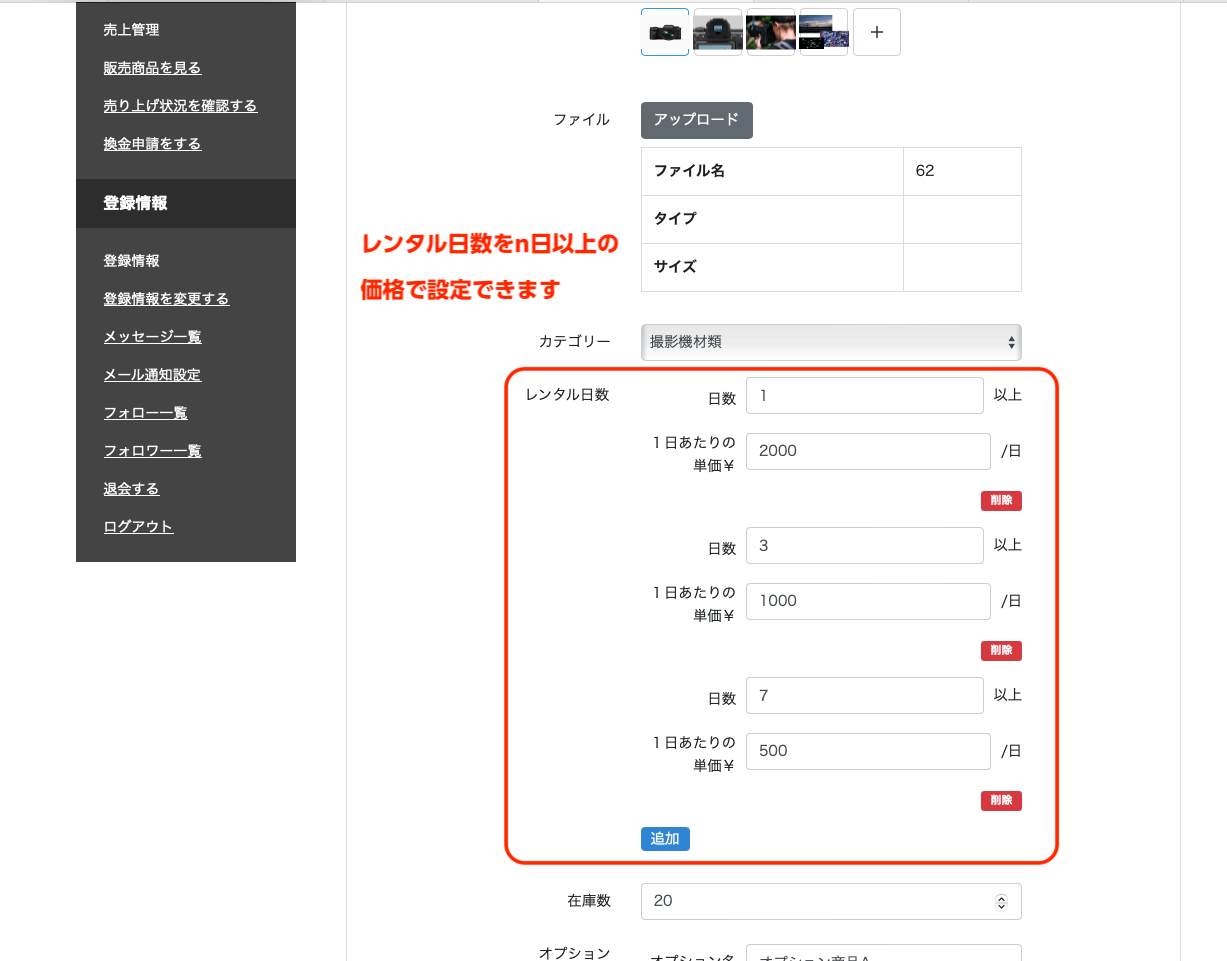Adjust the 在庫数 stepper arrows
The image size is (1227, 961).
[x=1001, y=902]
